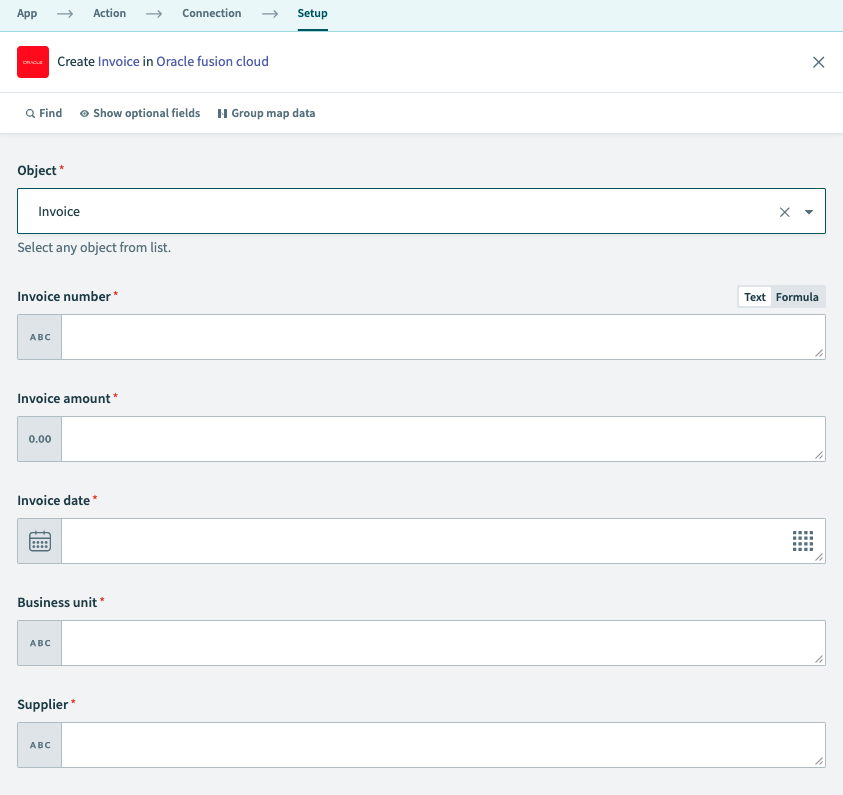Click the data-pill grid icon in Invoice date field
Image resolution: width=843 pixels, height=795 pixels.
pos(803,541)
